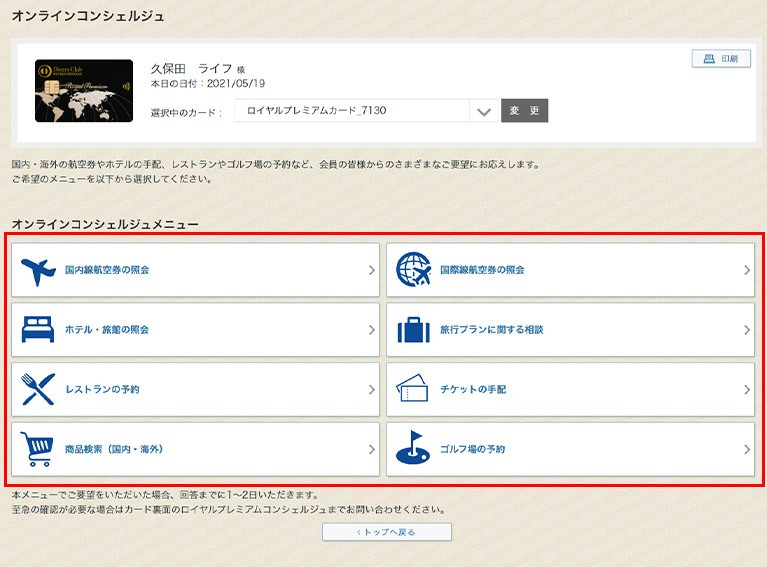This screenshot has width=767, height=567.
Task: Open チケットの手配 menu label
Action: point(473,389)
